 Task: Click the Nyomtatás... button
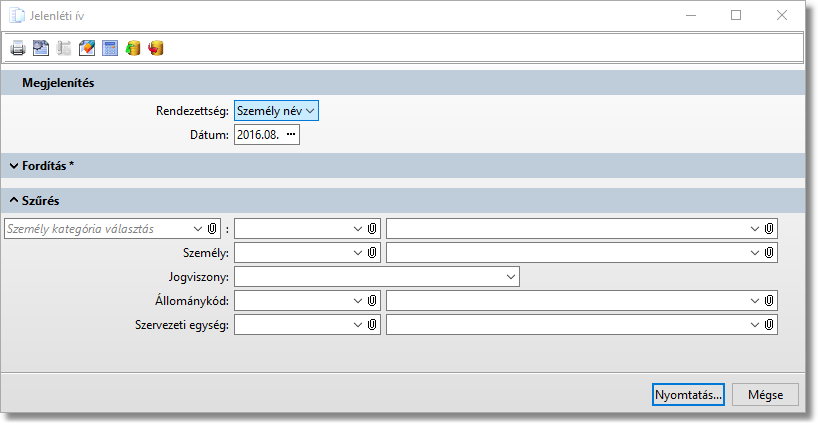pyautogui.click(x=688, y=395)
